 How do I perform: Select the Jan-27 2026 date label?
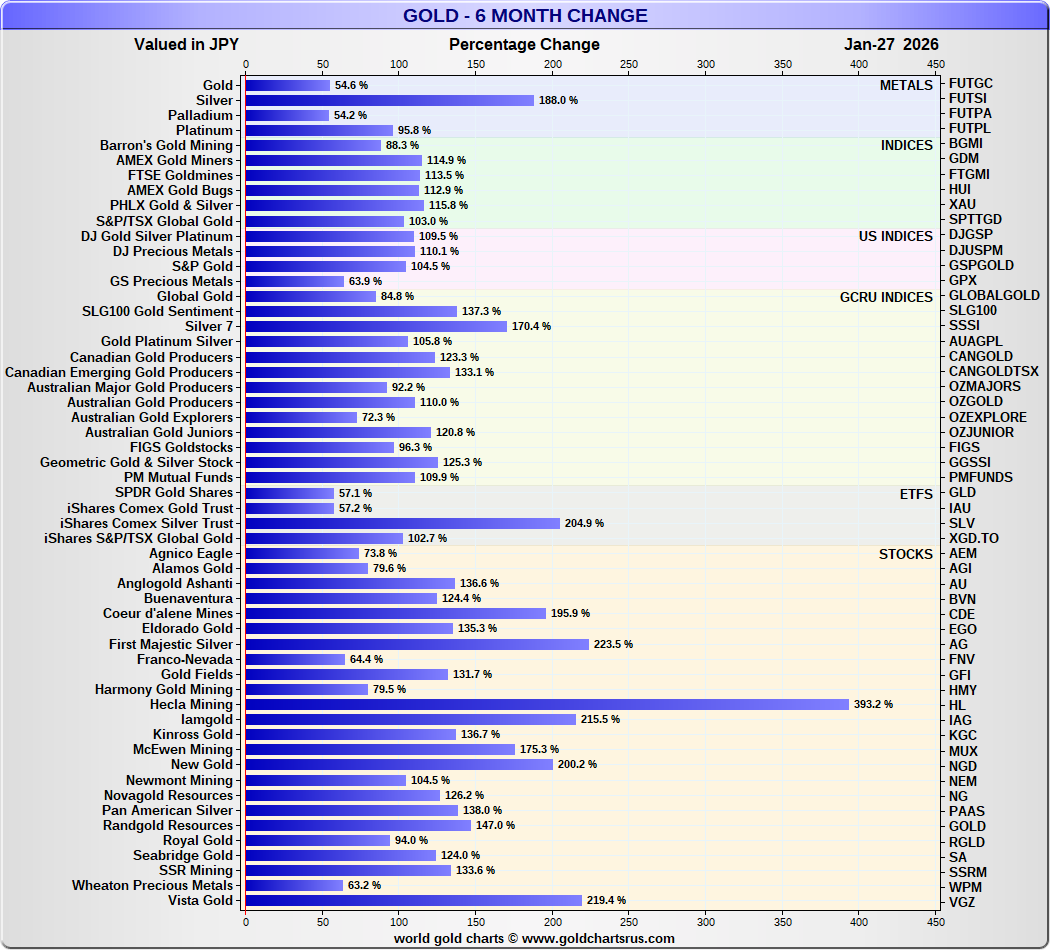891,44
